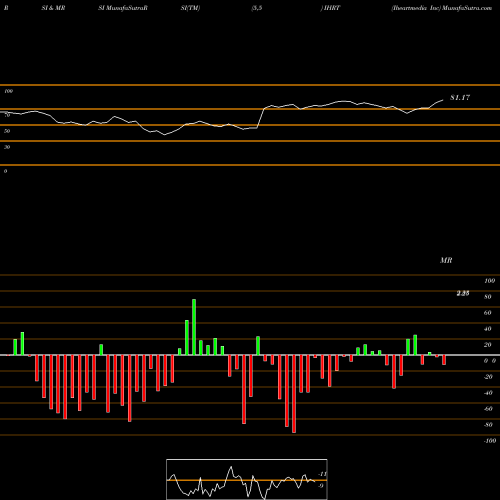Click the MR axis label -100

[x=490, y=441]
